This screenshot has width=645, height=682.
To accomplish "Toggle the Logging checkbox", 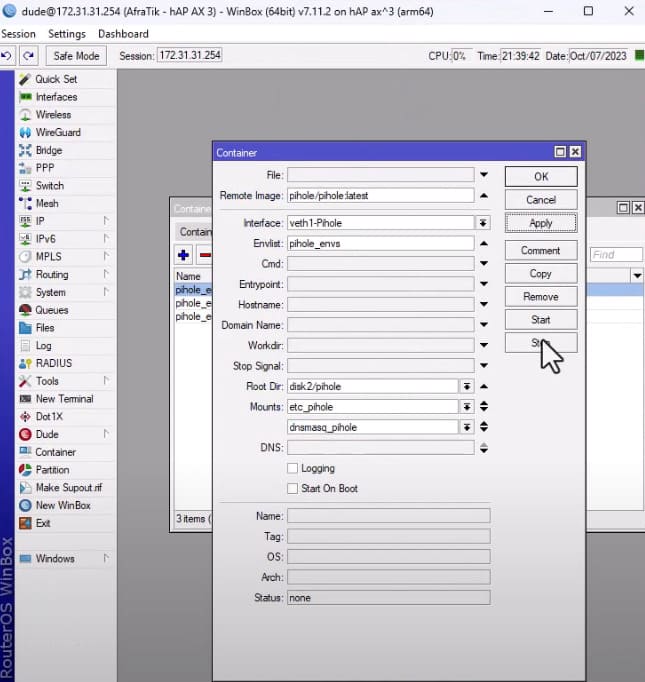I will click(x=292, y=468).
